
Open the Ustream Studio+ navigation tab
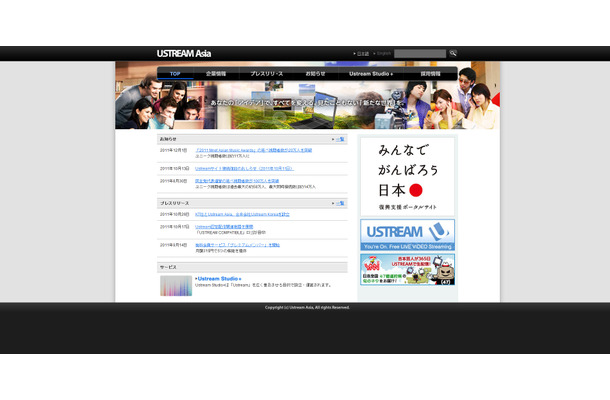pos(371,74)
